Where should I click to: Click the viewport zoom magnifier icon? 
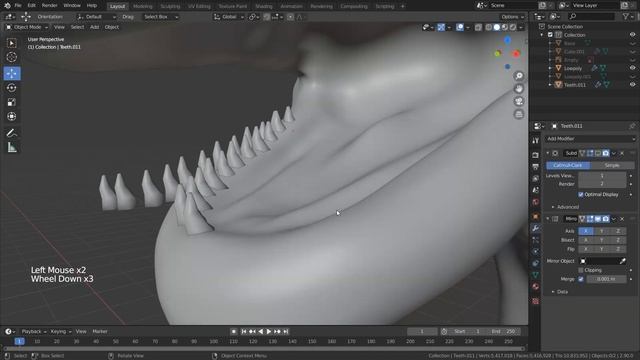click(x=519, y=76)
